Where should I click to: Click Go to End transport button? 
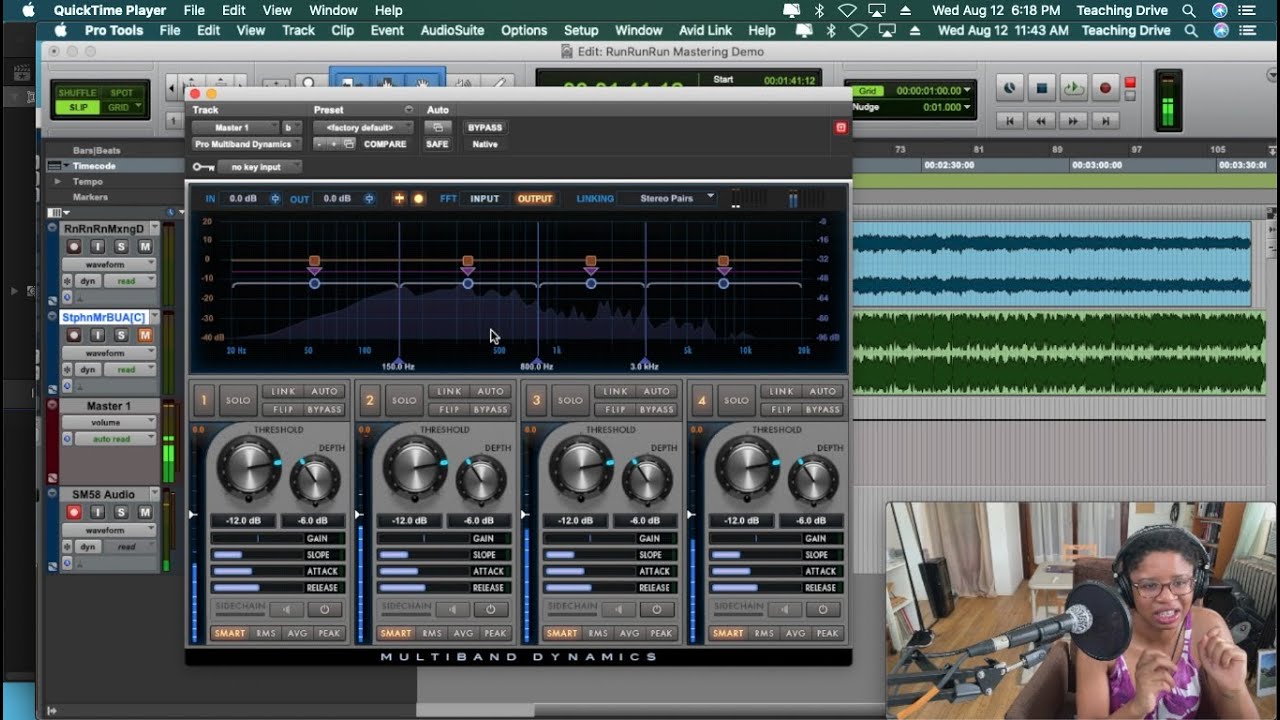pos(1105,120)
